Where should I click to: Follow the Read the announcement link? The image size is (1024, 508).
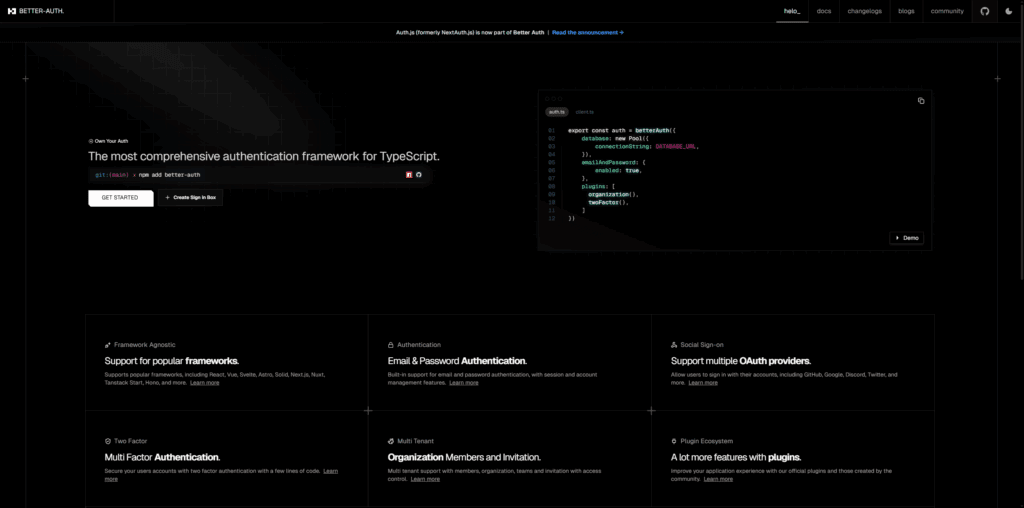point(588,32)
